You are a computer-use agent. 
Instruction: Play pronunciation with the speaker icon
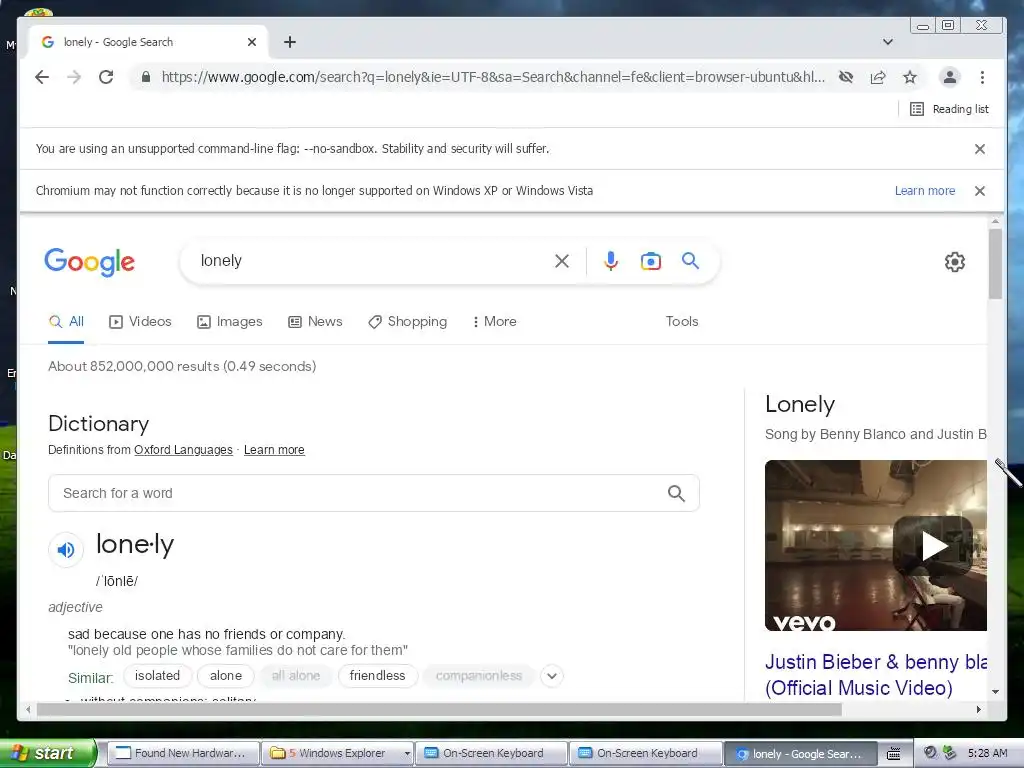click(66, 550)
